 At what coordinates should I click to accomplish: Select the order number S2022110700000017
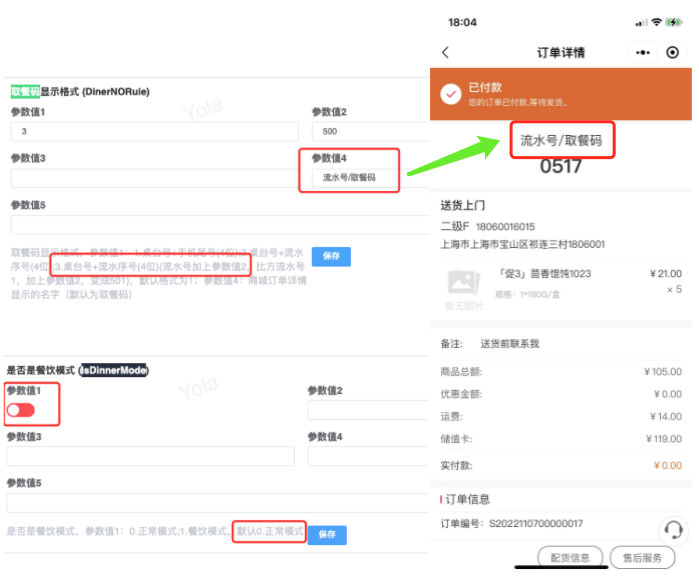tap(535, 523)
